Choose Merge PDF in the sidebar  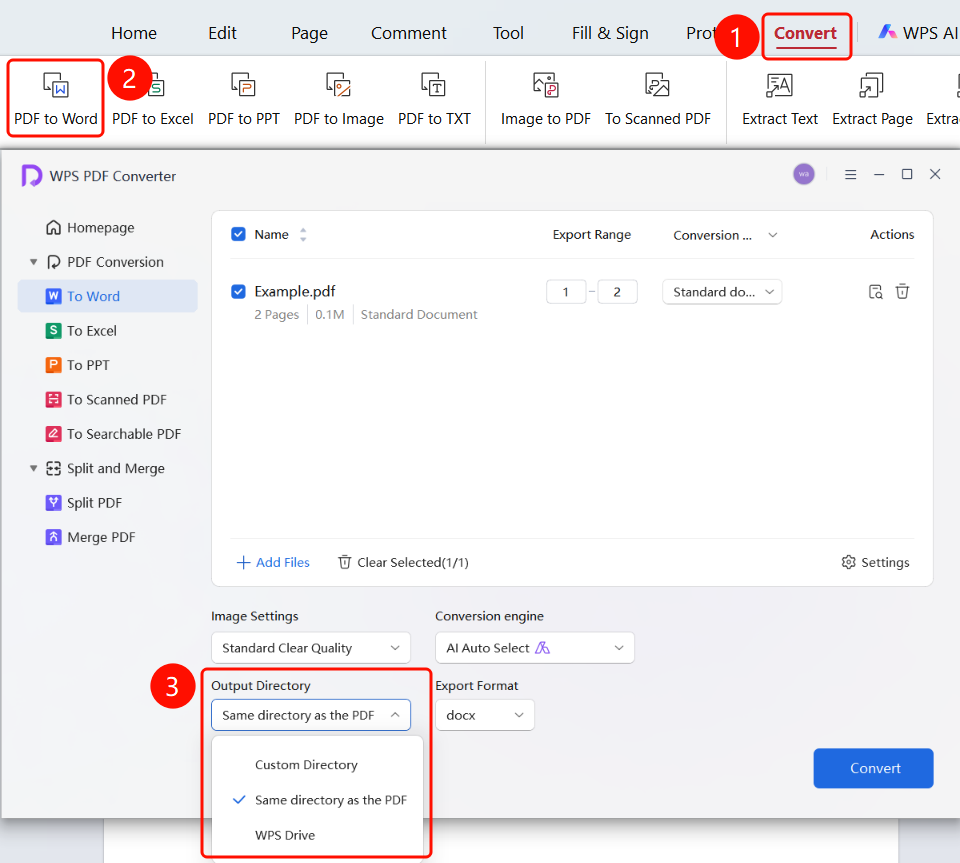[x=91, y=537]
